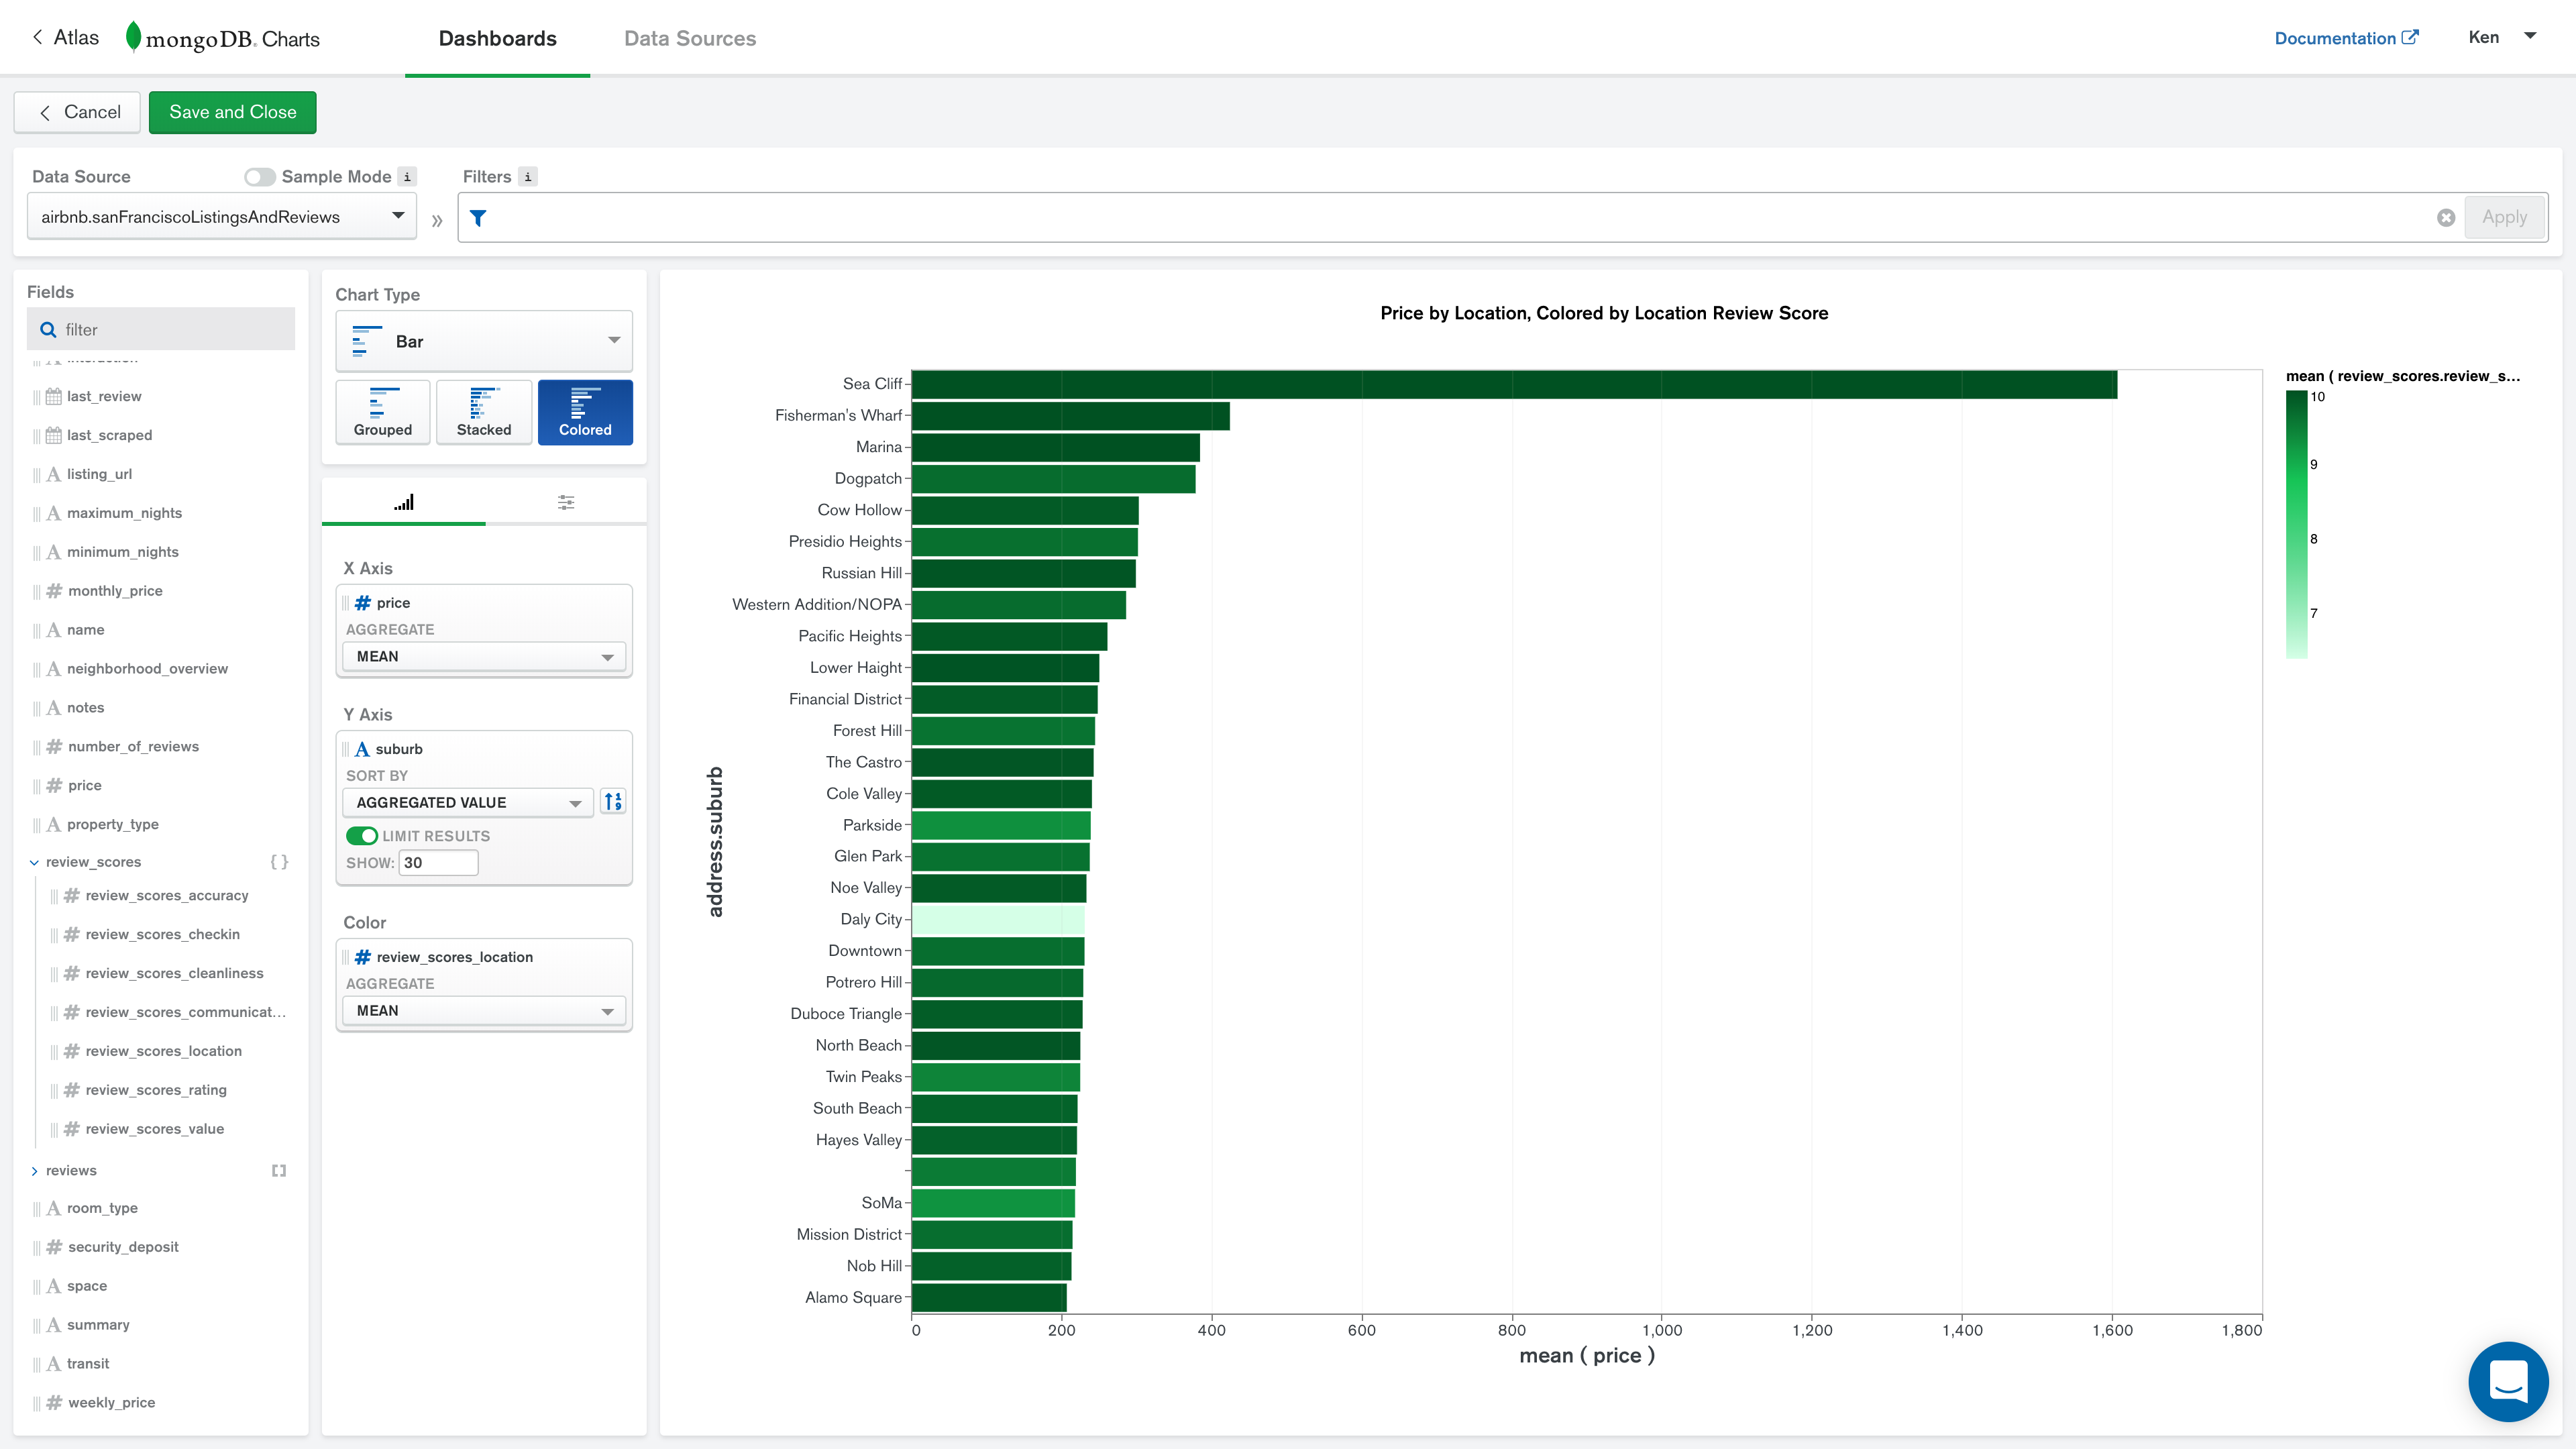Clear the filter with the X icon
The image size is (2576, 1449).
pyautogui.click(x=2445, y=218)
